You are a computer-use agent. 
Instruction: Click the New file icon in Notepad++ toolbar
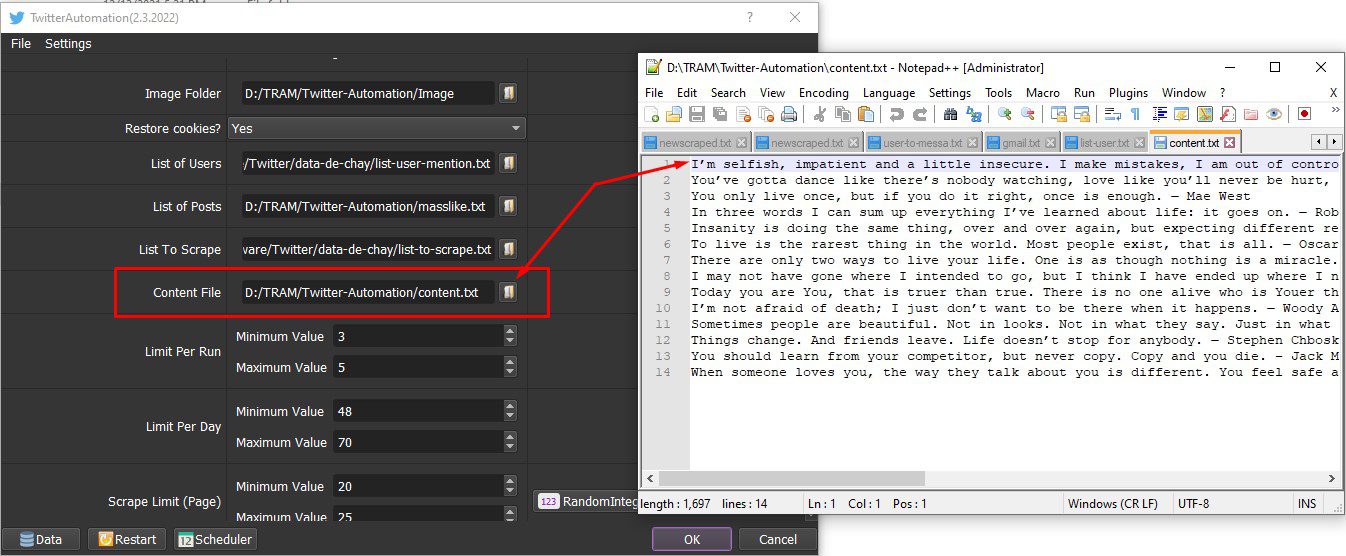tap(653, 114)
